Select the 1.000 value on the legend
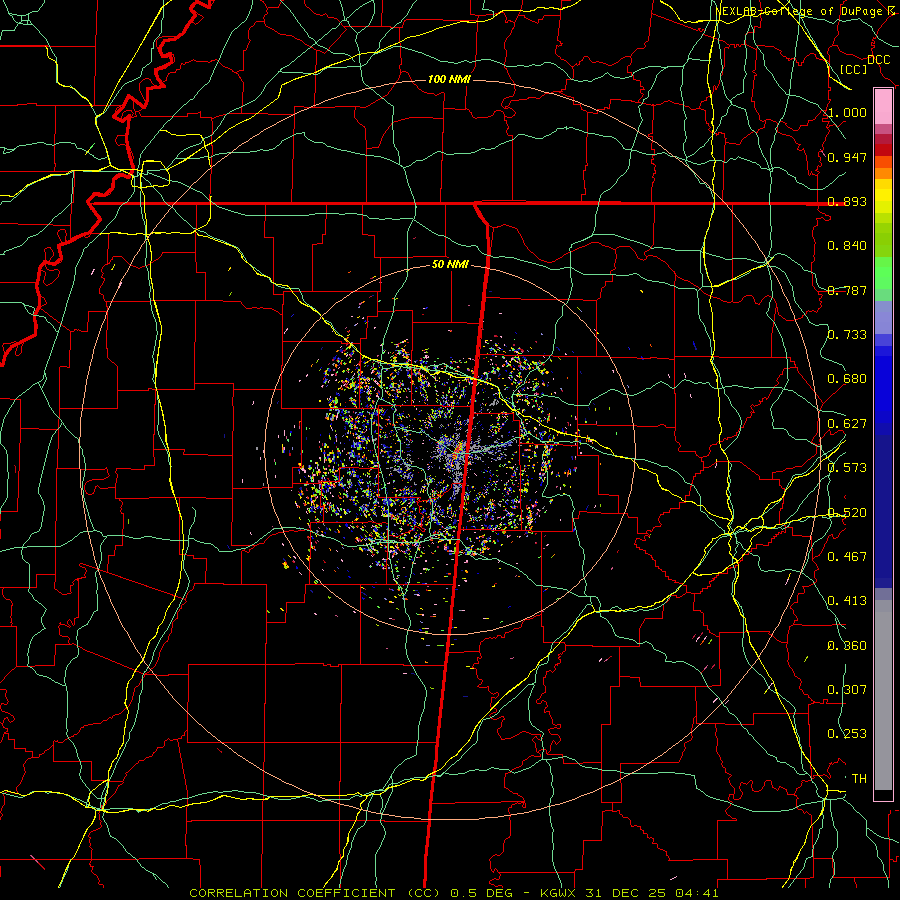900x900 pixels. click(x=847, y=112)
